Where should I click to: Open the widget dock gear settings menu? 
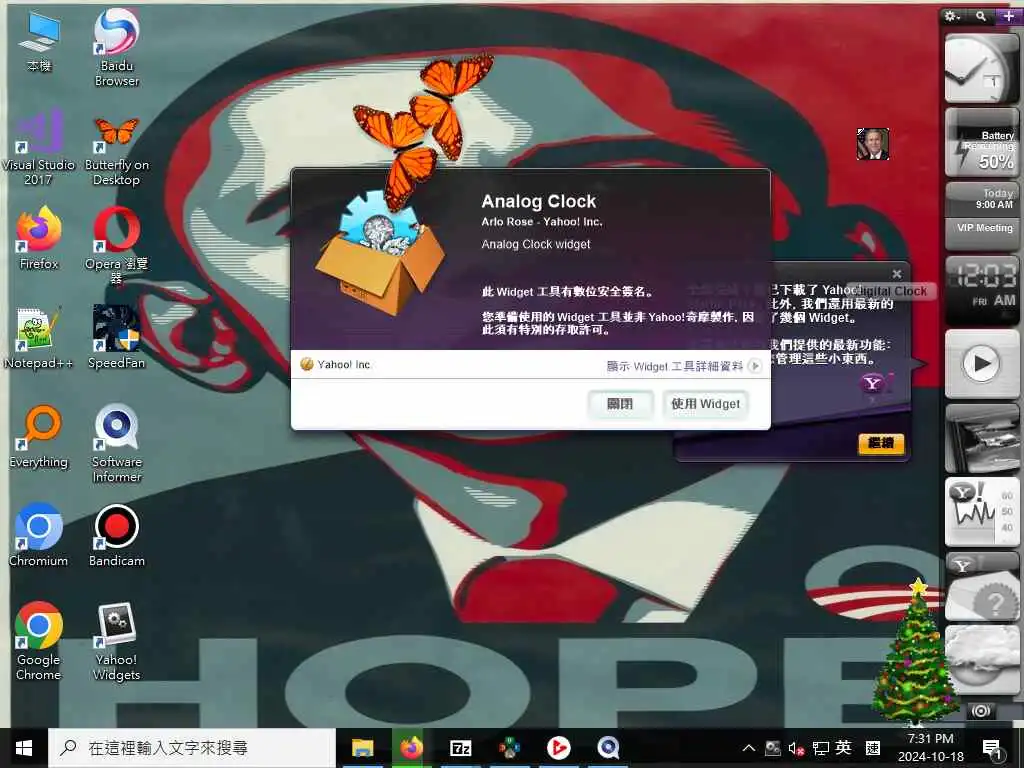click(953, 16)
